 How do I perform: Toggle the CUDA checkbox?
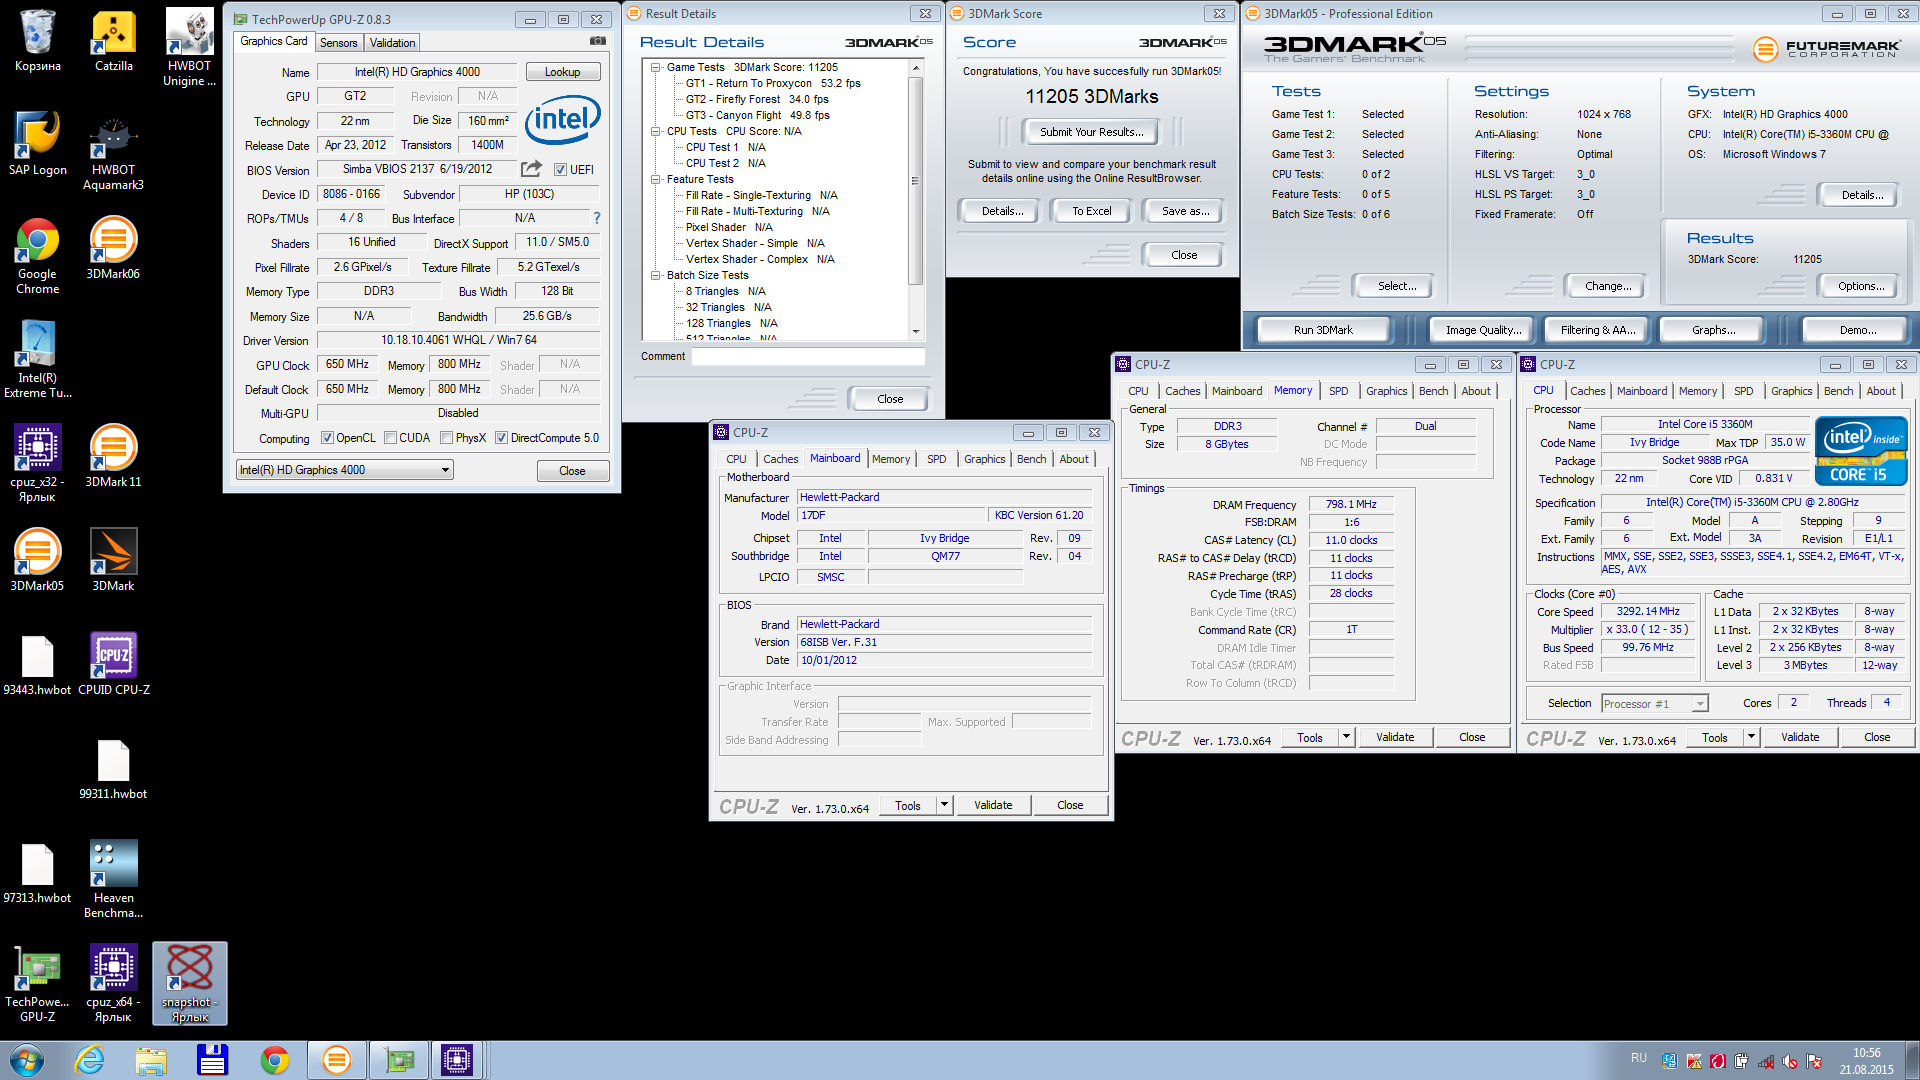coord(391,438)
